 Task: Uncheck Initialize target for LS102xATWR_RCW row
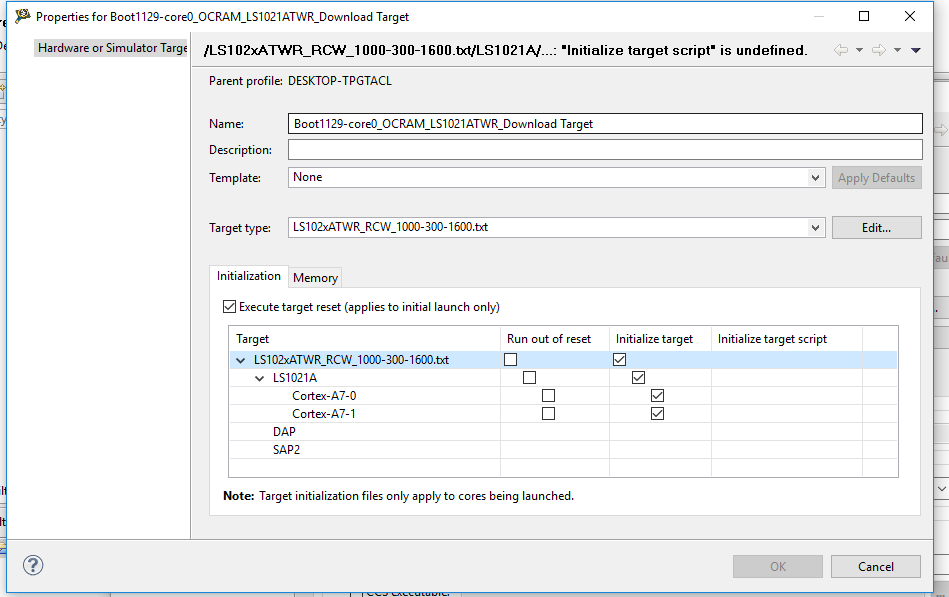click(x=620, y=360)
